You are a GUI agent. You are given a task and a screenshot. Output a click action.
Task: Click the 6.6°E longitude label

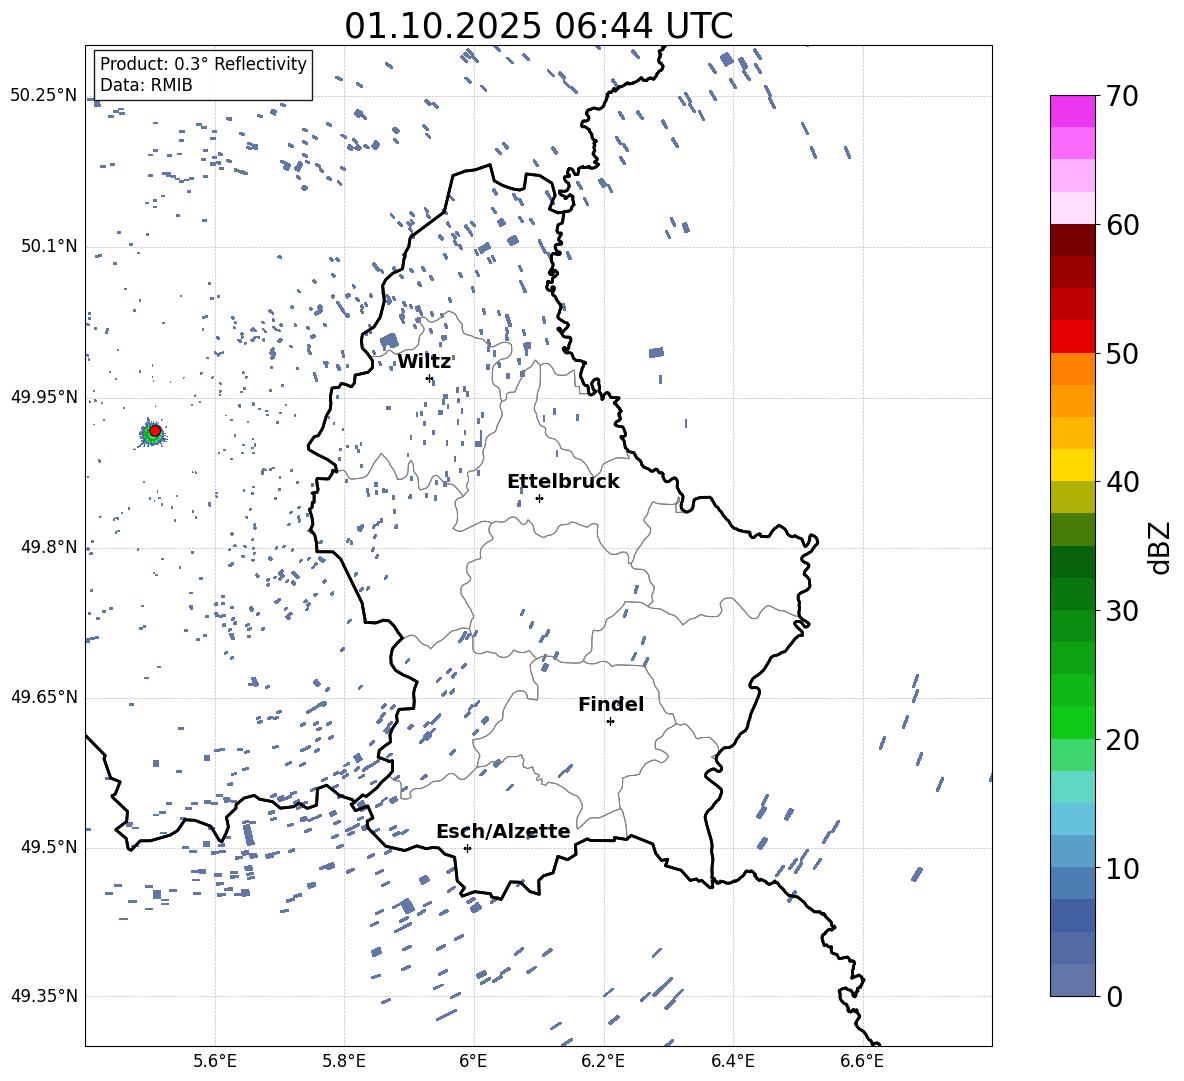pos(862,1061)
